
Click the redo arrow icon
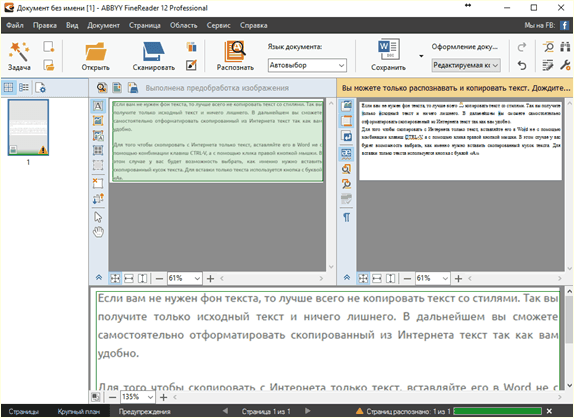(522, 47)
